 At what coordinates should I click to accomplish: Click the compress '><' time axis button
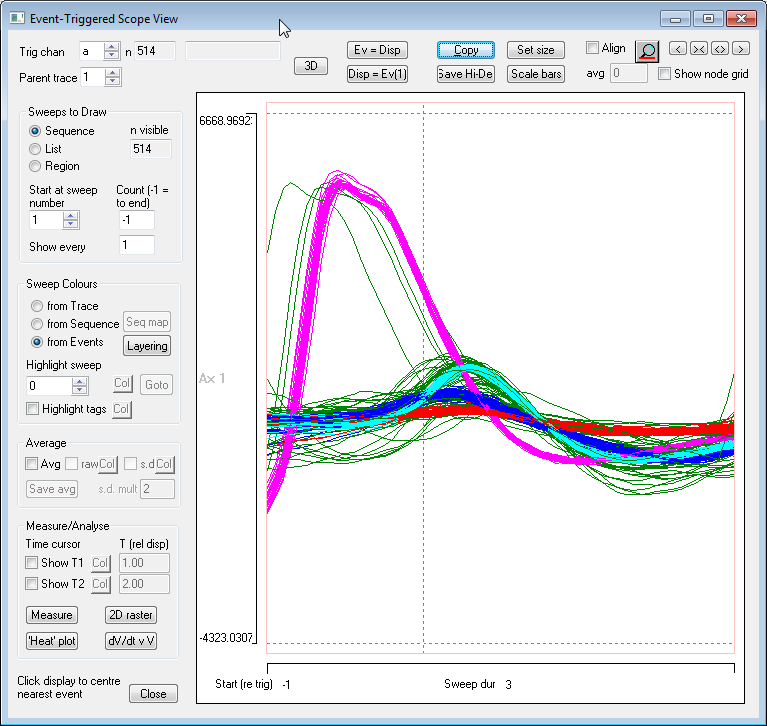[699, 49]
